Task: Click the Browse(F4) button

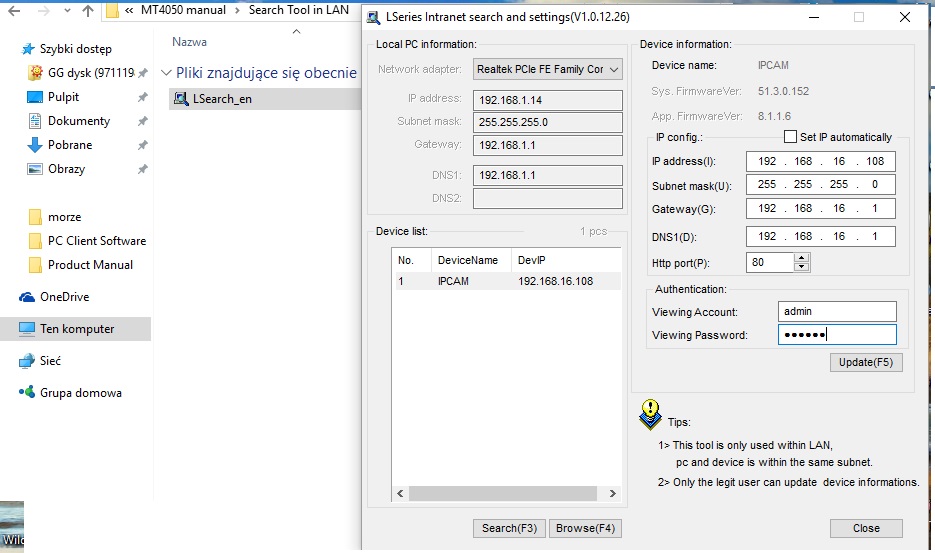Action: click(x=585, y=528)
